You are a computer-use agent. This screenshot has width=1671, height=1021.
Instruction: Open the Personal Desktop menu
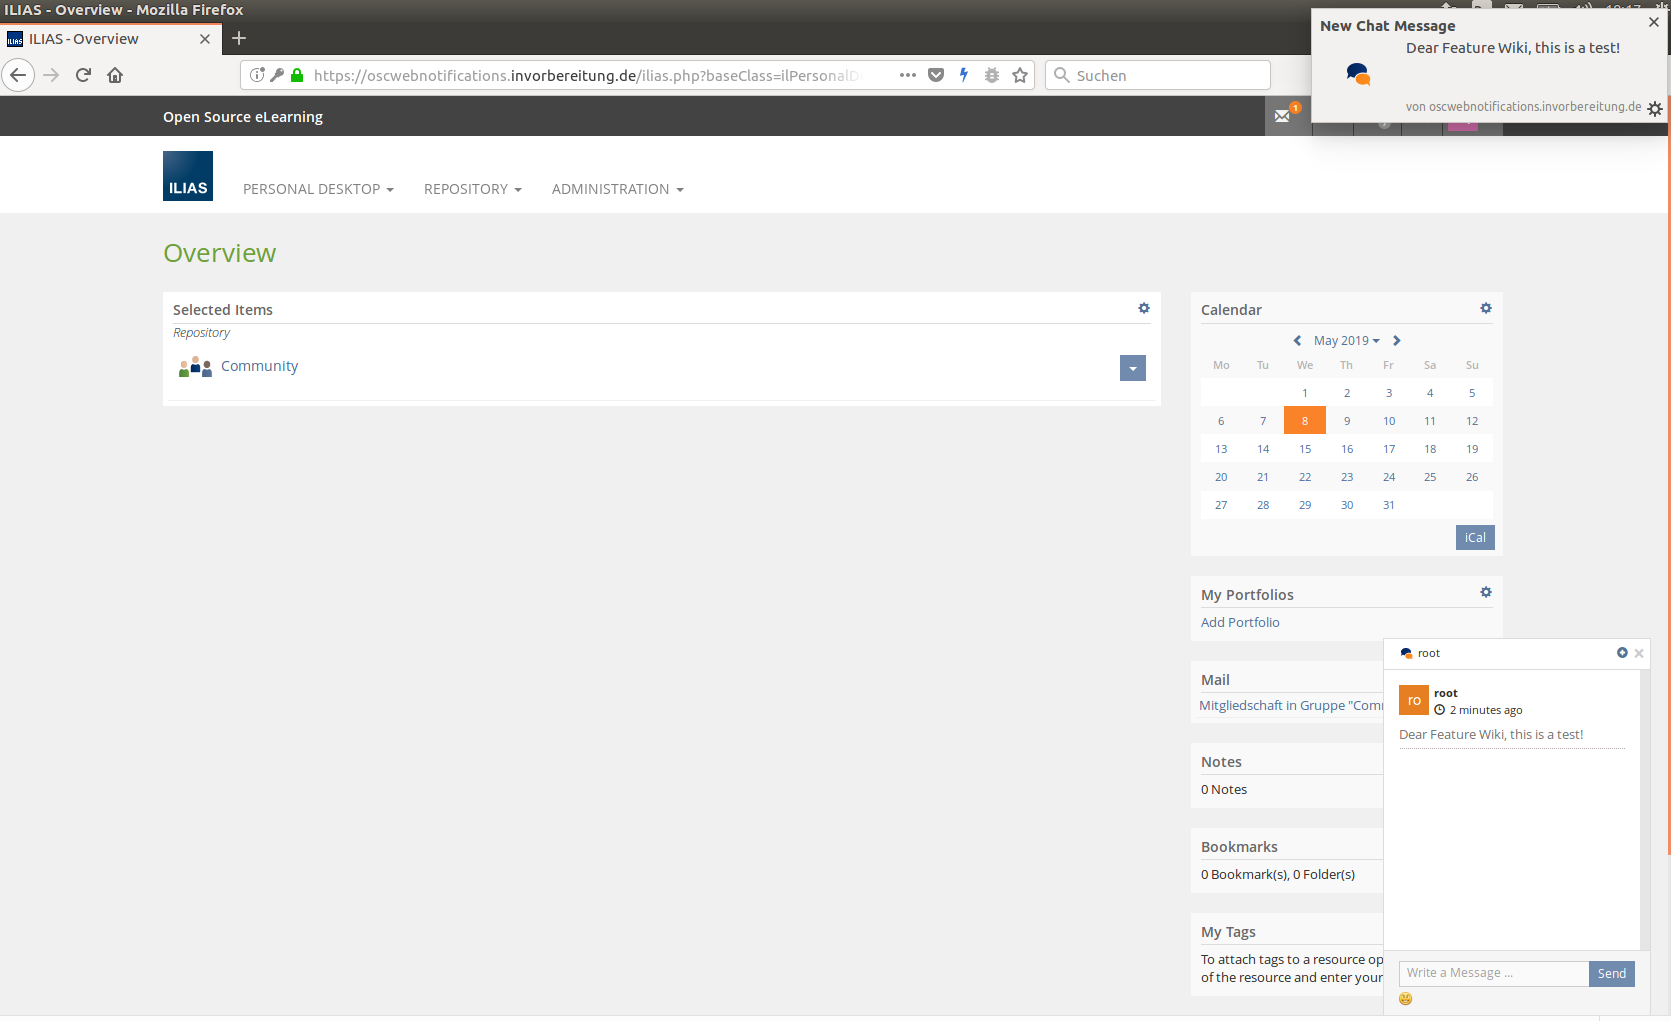click(x=318, y=189)
